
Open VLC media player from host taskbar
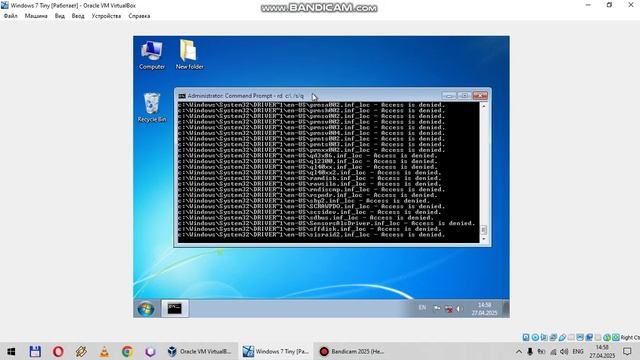coord(104,351)
